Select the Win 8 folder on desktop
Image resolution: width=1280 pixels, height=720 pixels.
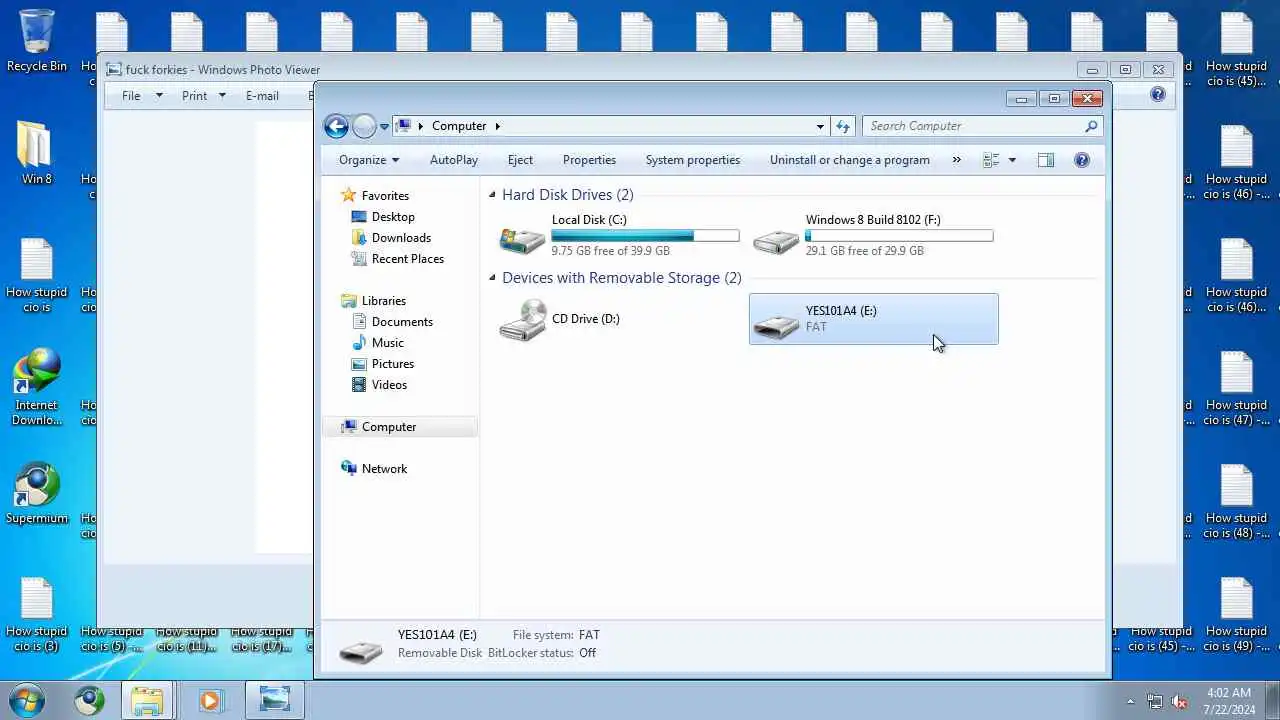pos(37,154)
